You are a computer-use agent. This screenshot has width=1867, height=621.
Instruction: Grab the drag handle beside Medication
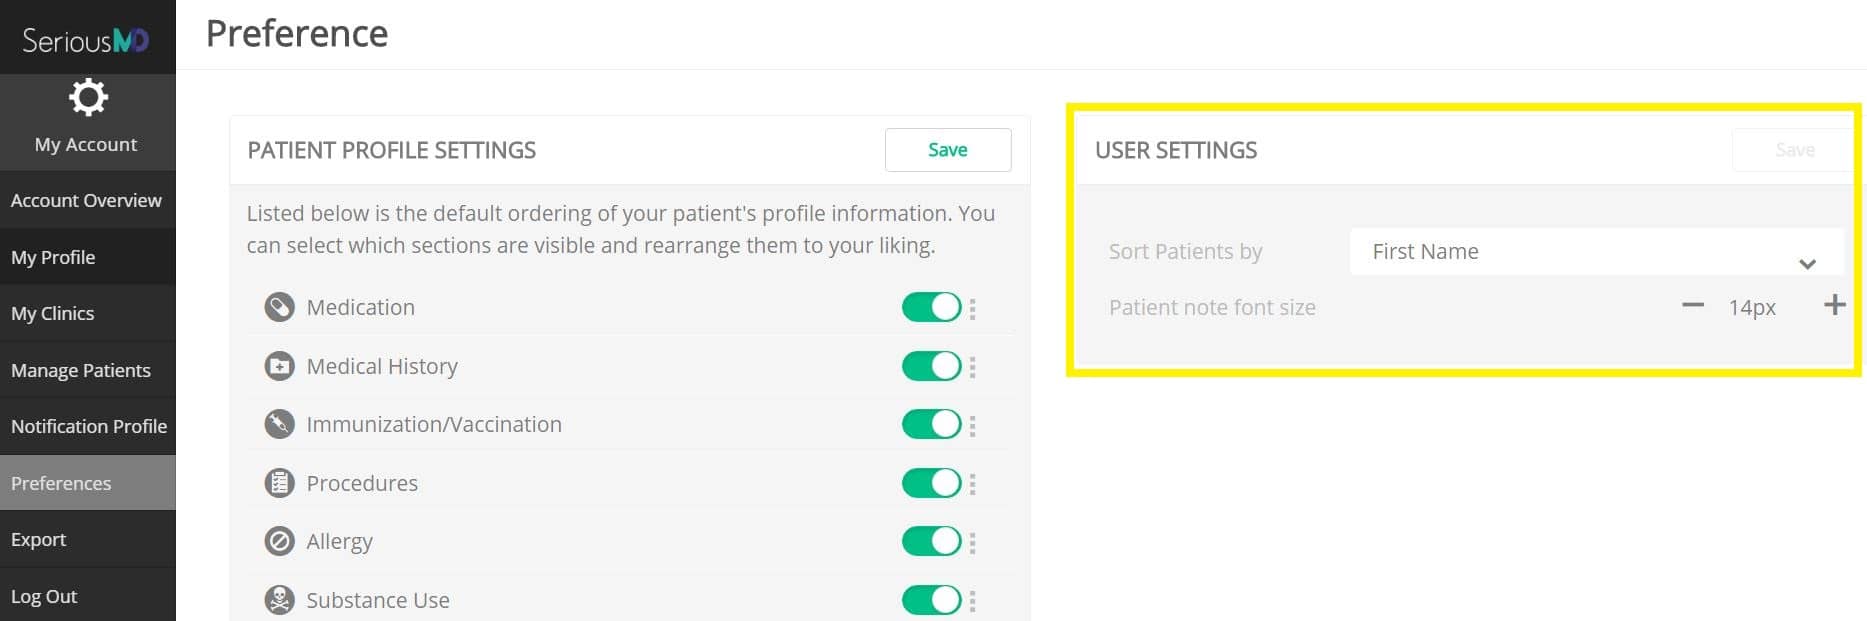coord(972,309)
